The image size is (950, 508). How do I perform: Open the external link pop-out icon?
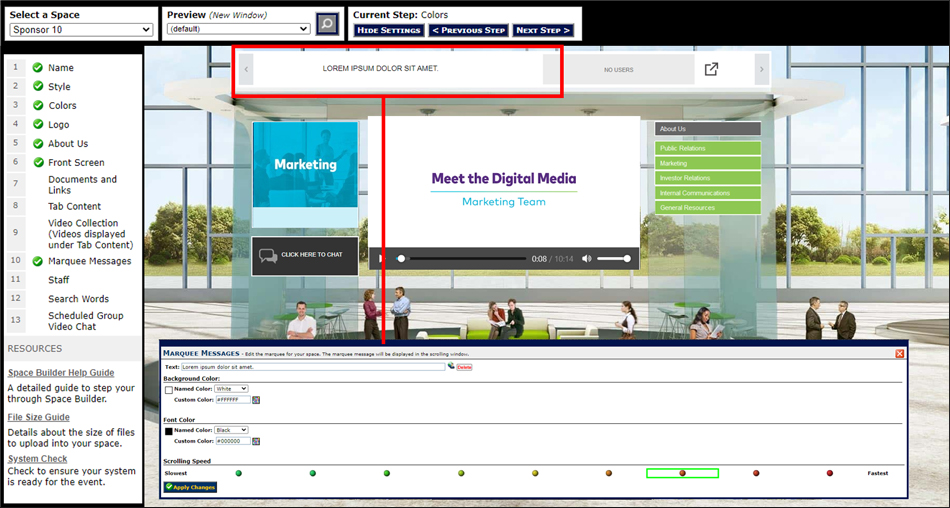pos(711,69)
